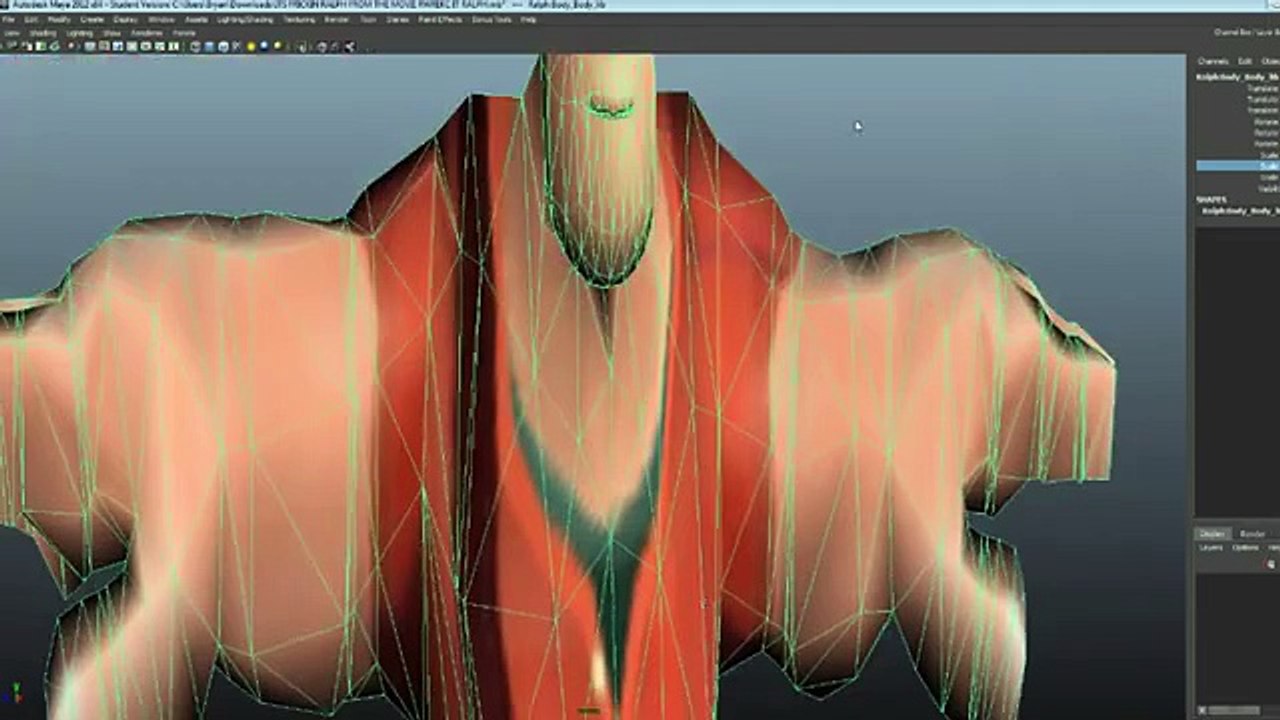Open the File menu
This screenshot has width=1280, height=720.
pos(9,19)
